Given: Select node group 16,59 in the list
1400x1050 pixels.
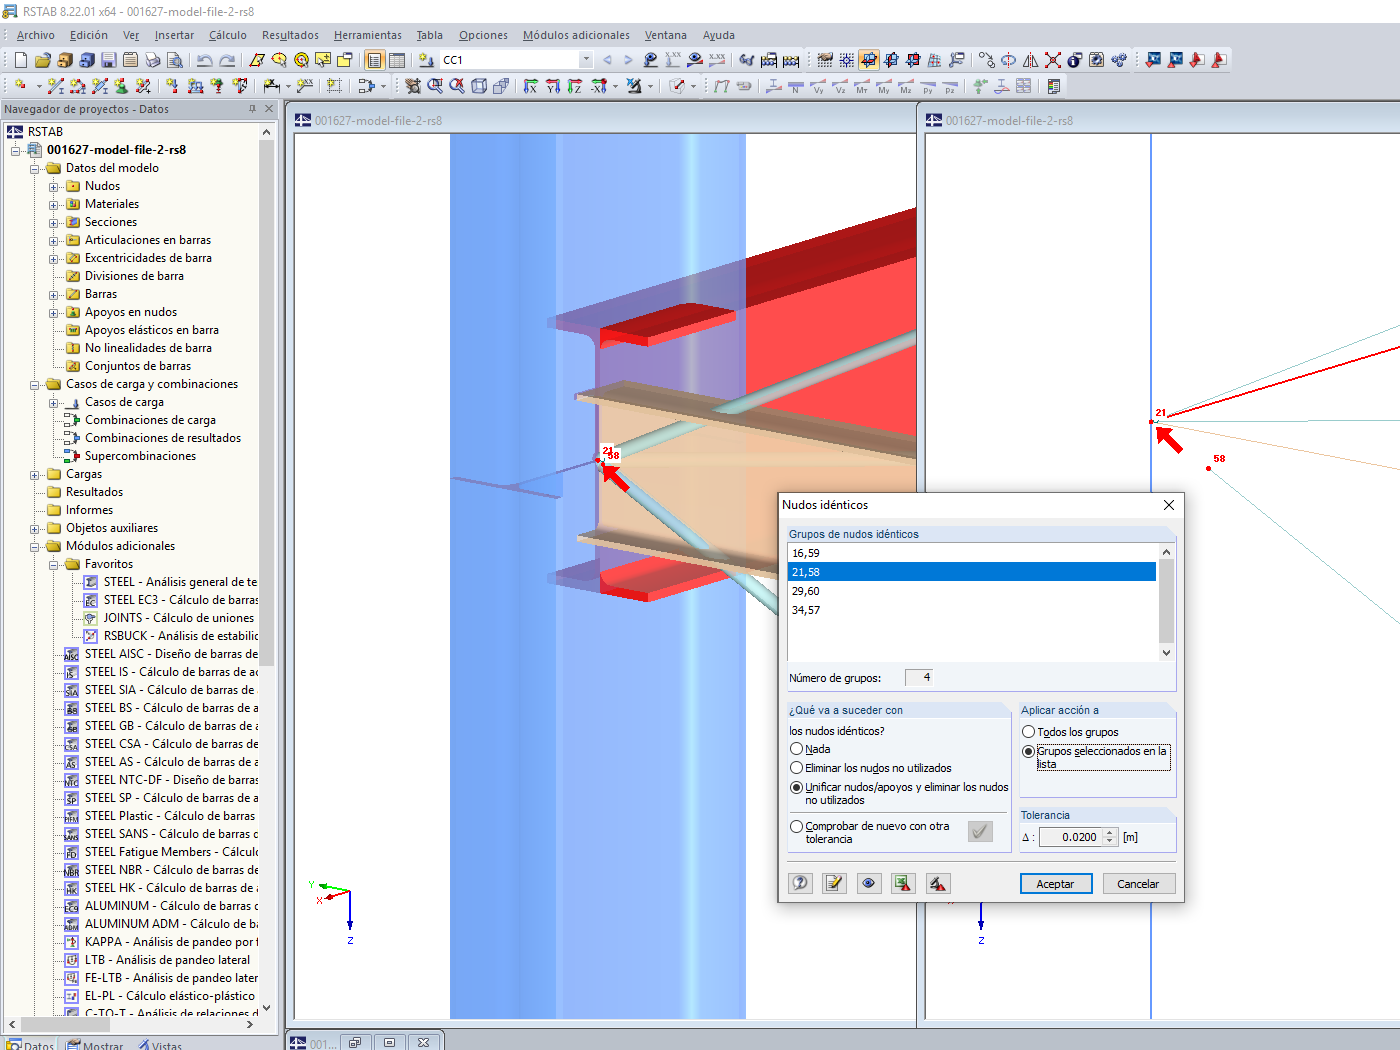Looking at the screenshot, I should [x=972, y=553].
